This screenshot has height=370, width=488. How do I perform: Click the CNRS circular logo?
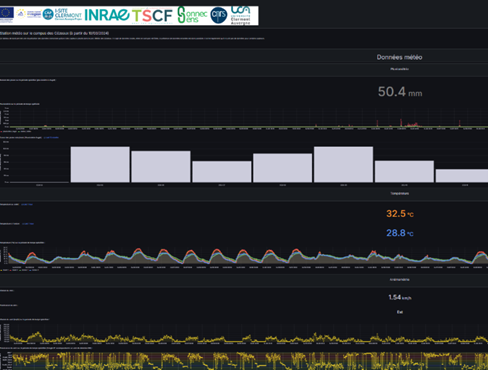(x=219, y=15)
